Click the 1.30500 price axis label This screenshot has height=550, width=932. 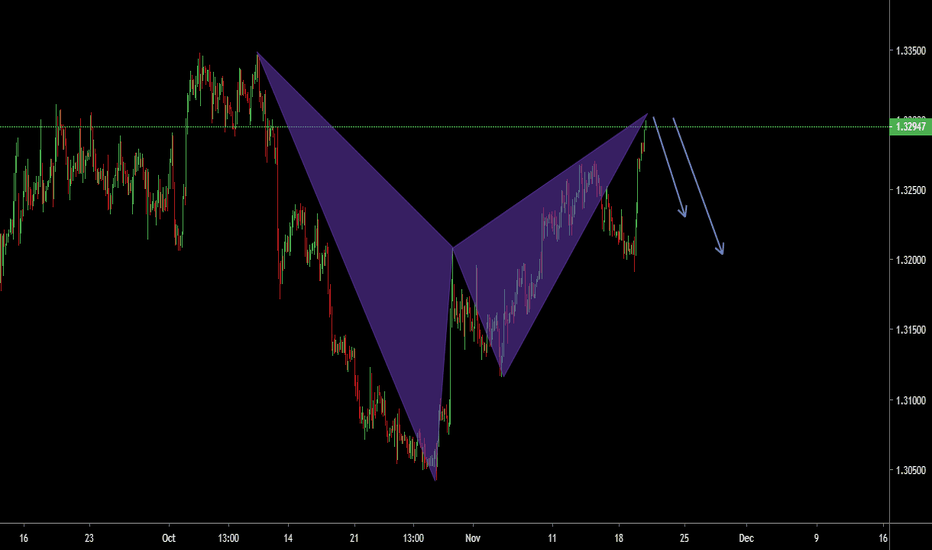click(910, 471)
